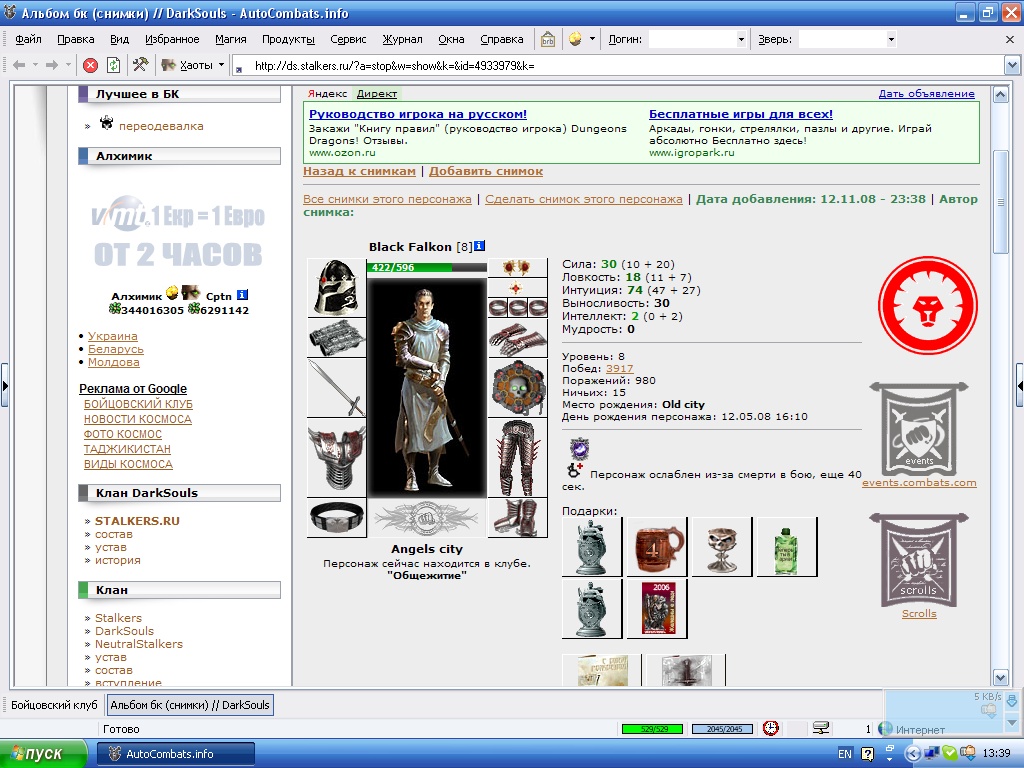This screenshot has width=1024, height=768.
Task: Open the Хаоты dropdown arrow
Action: pos(221,65)
